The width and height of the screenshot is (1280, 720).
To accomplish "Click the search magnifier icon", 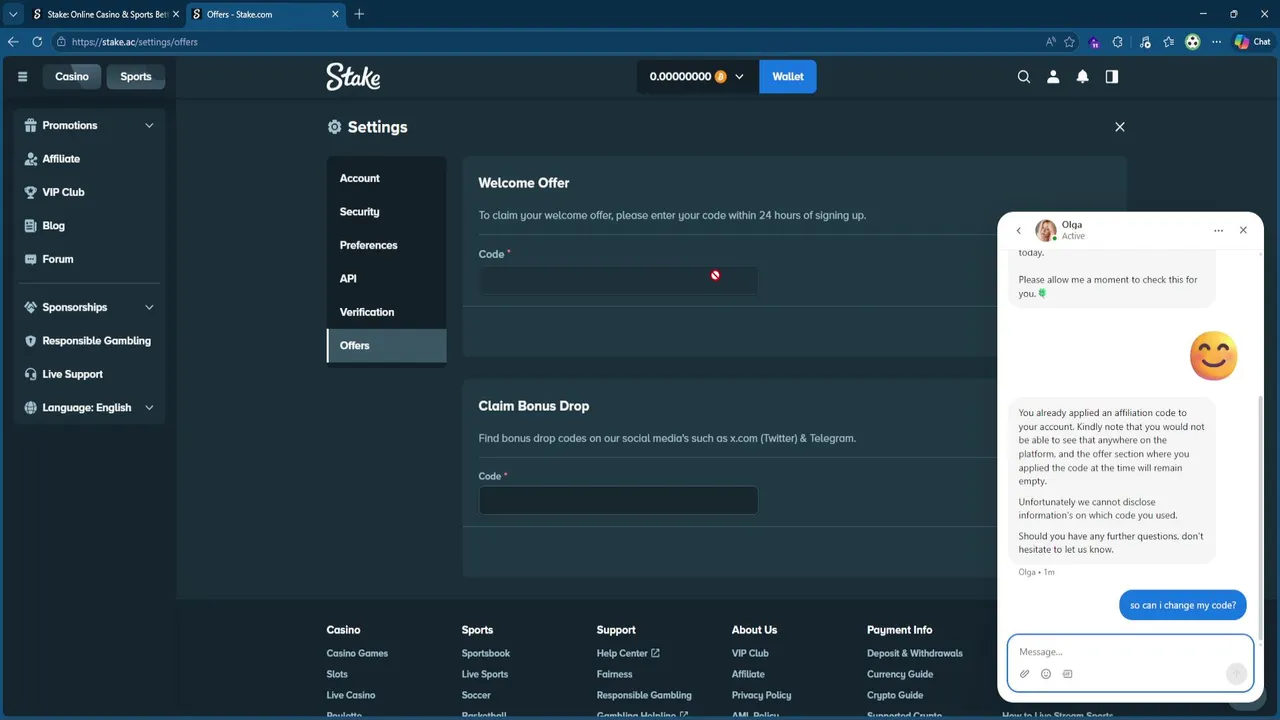I will 1024,77.
